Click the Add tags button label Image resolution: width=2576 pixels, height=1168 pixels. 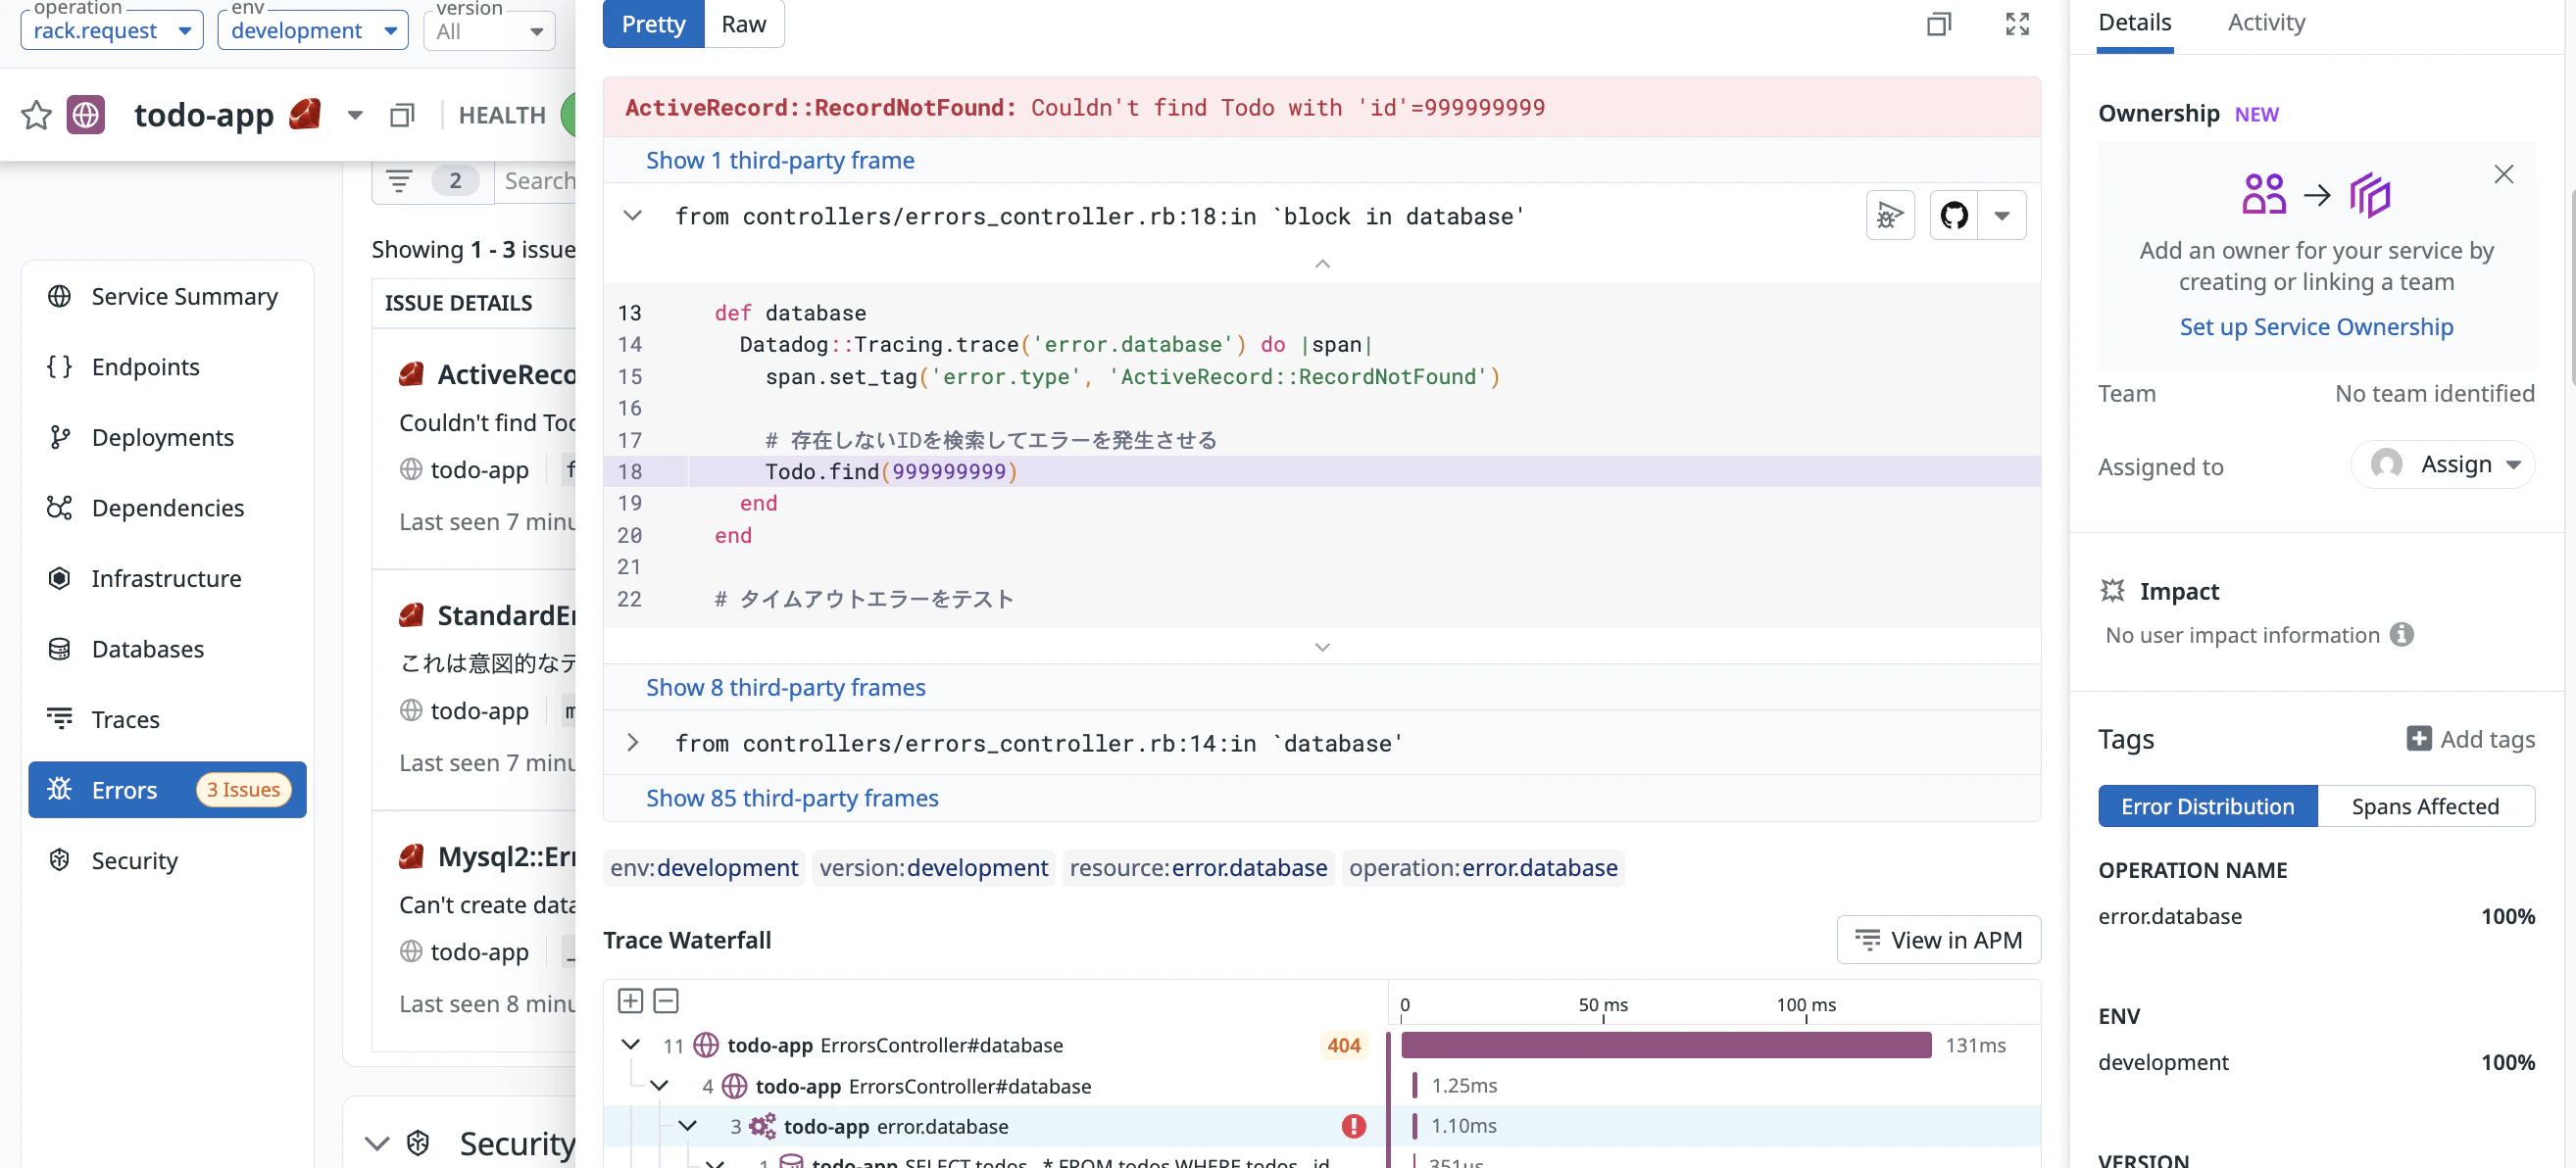pos(2487,739)
